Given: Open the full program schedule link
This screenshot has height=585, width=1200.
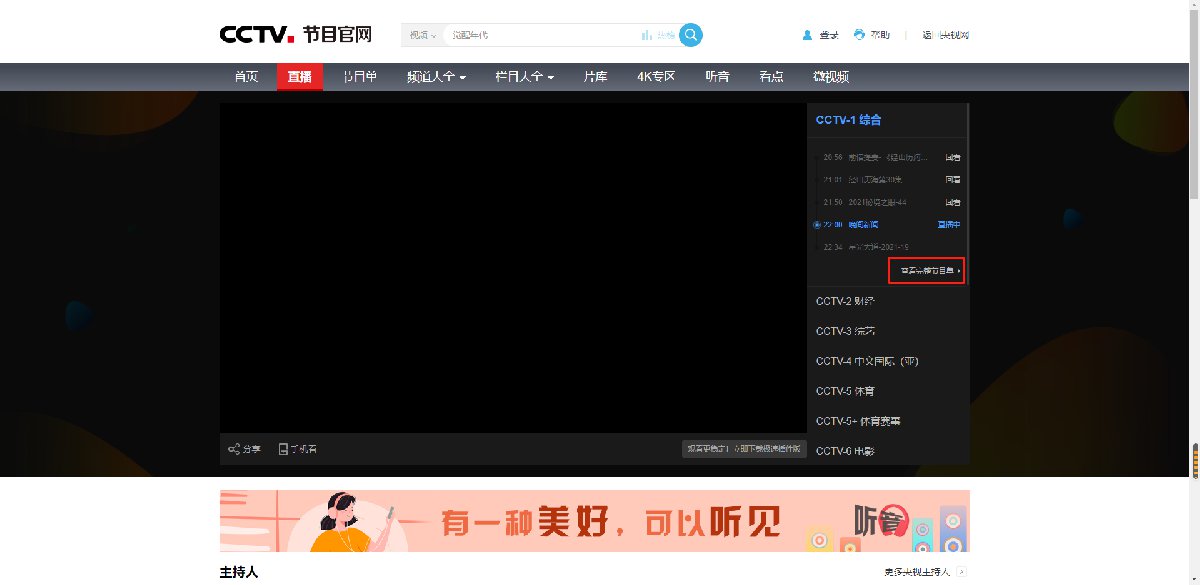Looking at the screenshot, I should [926, 270].
